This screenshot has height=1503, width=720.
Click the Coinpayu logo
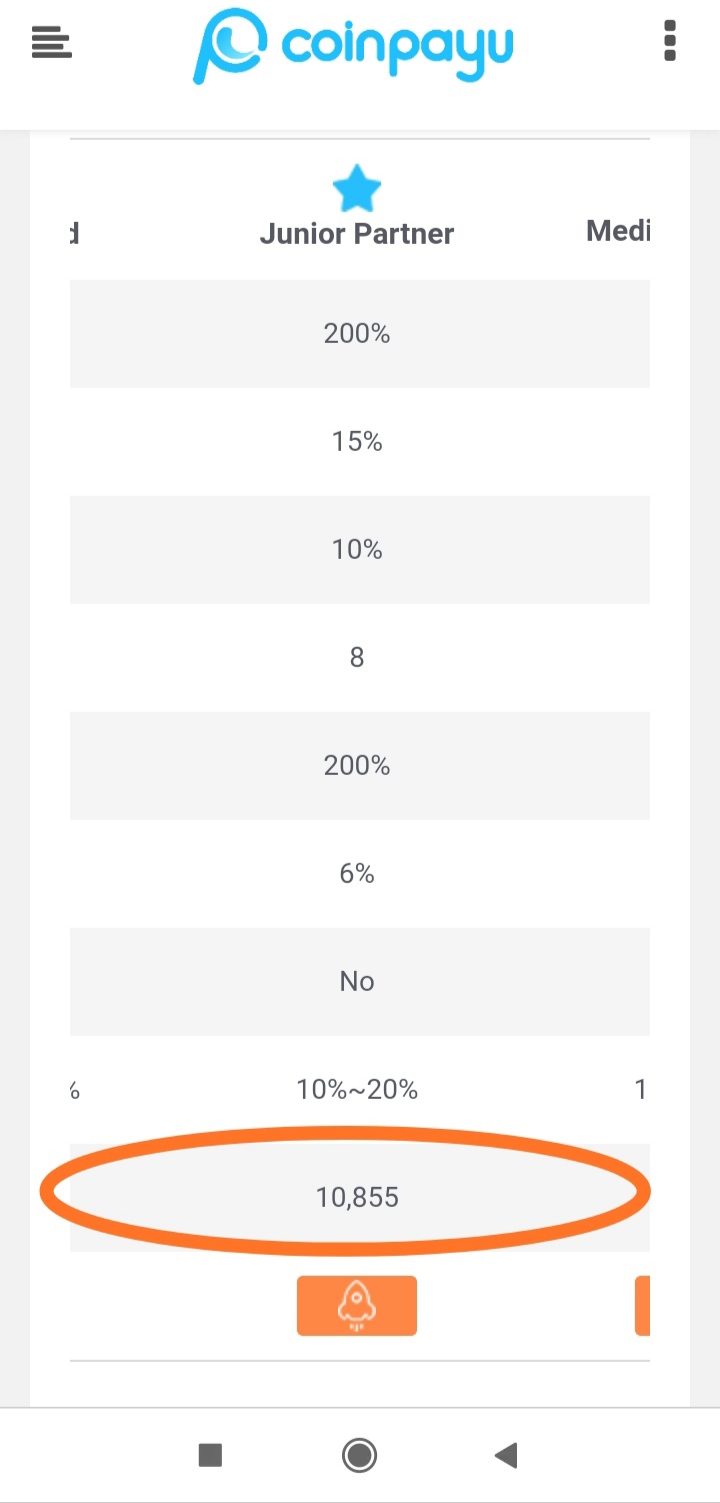pos(353,46)
